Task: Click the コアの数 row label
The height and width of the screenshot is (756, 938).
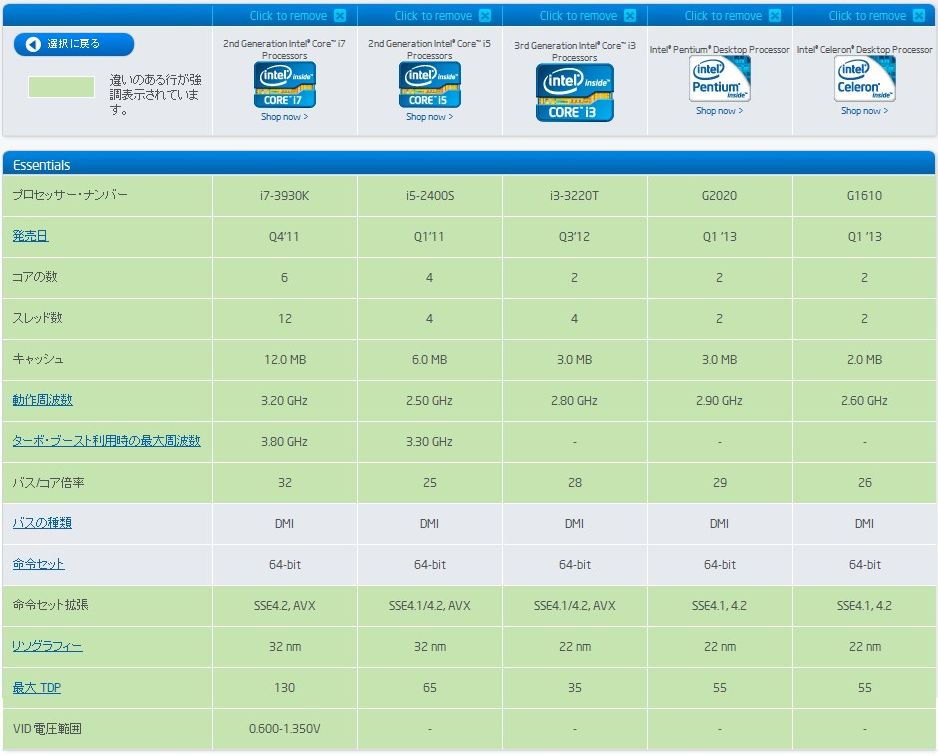Action: tap(35, 277)
